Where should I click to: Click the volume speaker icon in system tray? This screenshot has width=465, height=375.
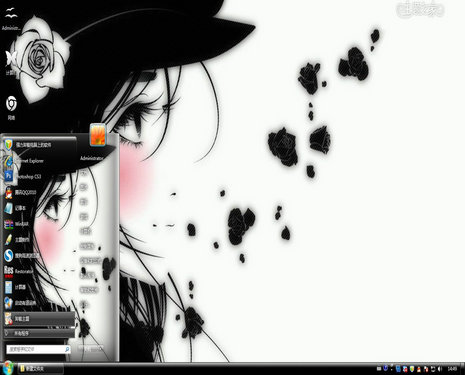coord(440,369)
